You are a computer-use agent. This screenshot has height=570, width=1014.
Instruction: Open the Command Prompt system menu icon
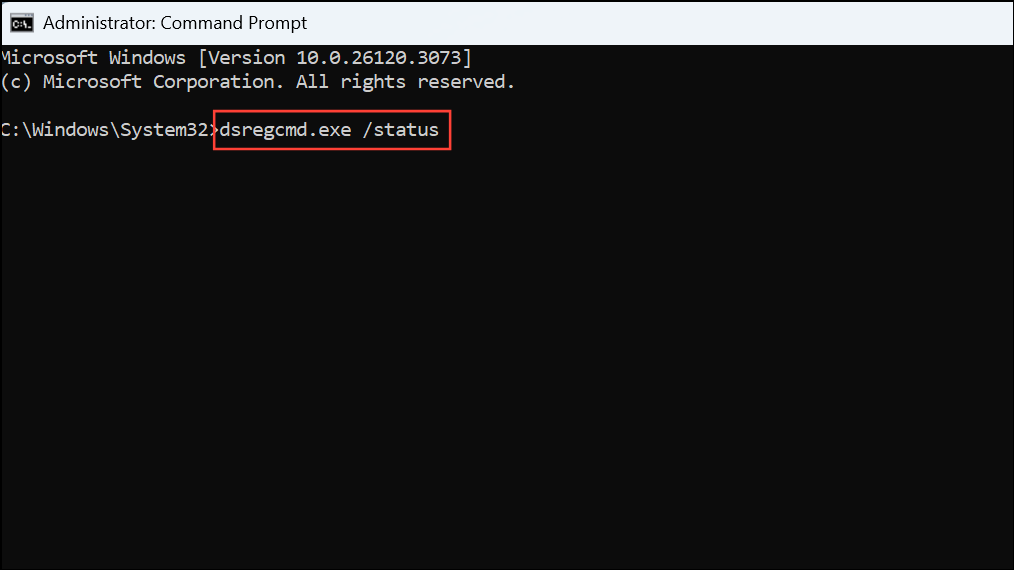coord(21,23)
